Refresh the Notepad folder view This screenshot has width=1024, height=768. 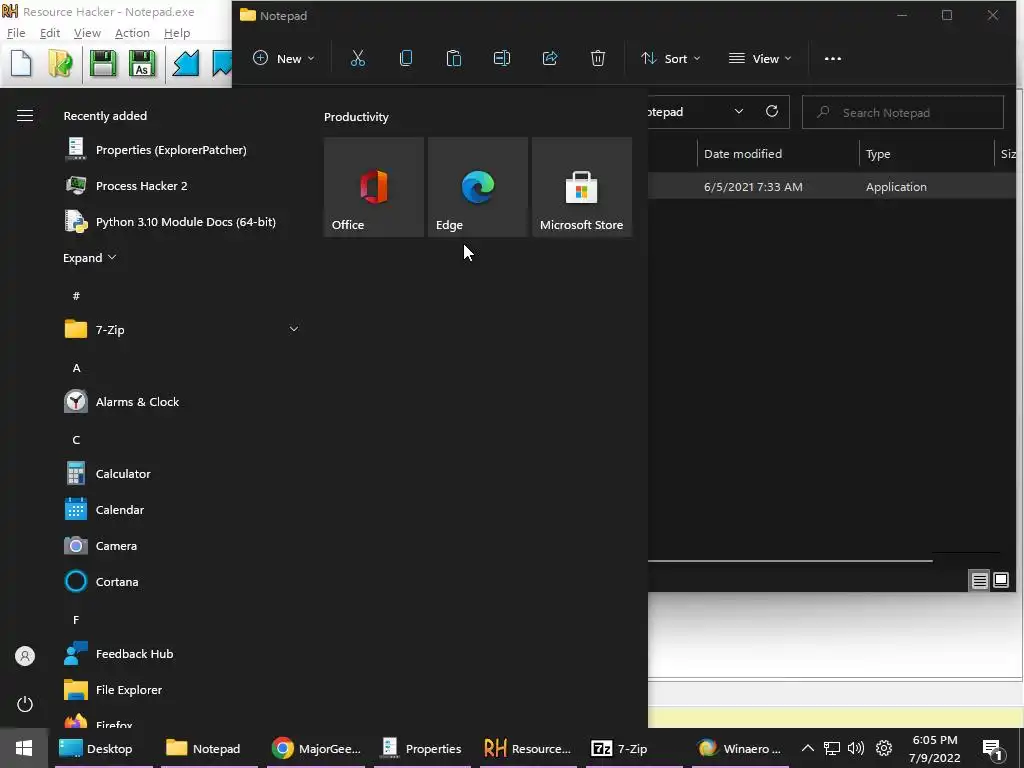[772, 111]
